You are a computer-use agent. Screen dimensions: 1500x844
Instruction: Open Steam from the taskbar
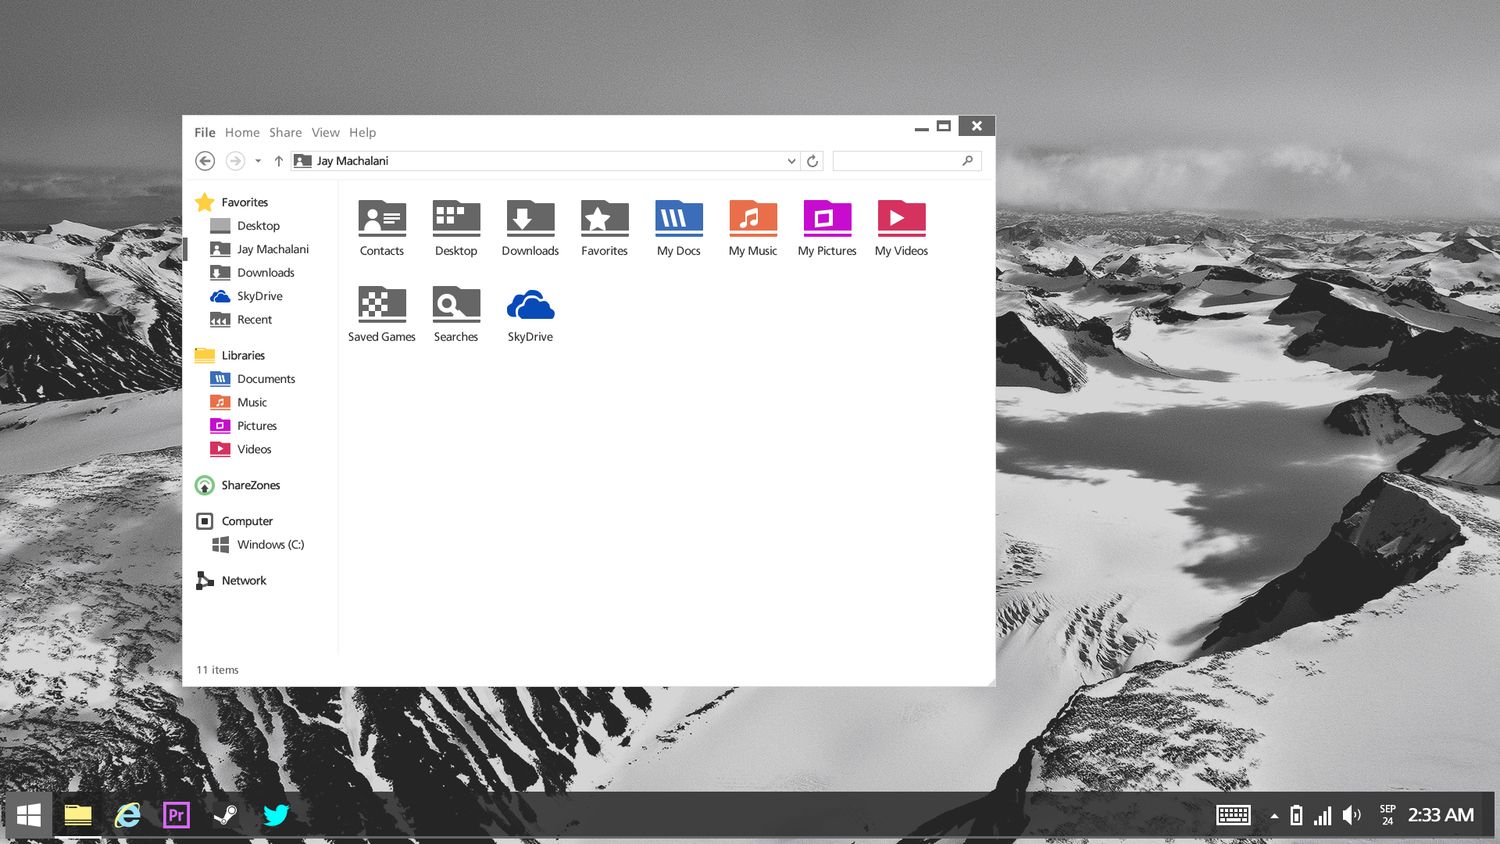click(226, 815)
